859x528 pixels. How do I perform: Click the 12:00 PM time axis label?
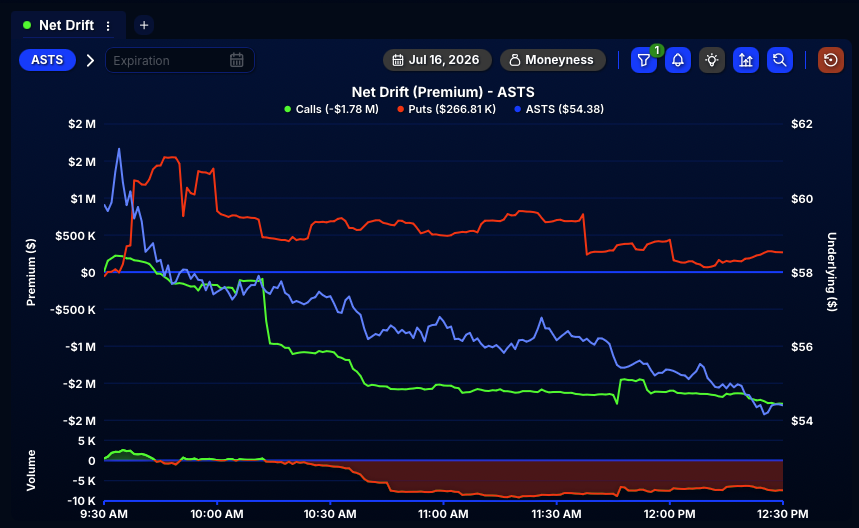point(669,514)
